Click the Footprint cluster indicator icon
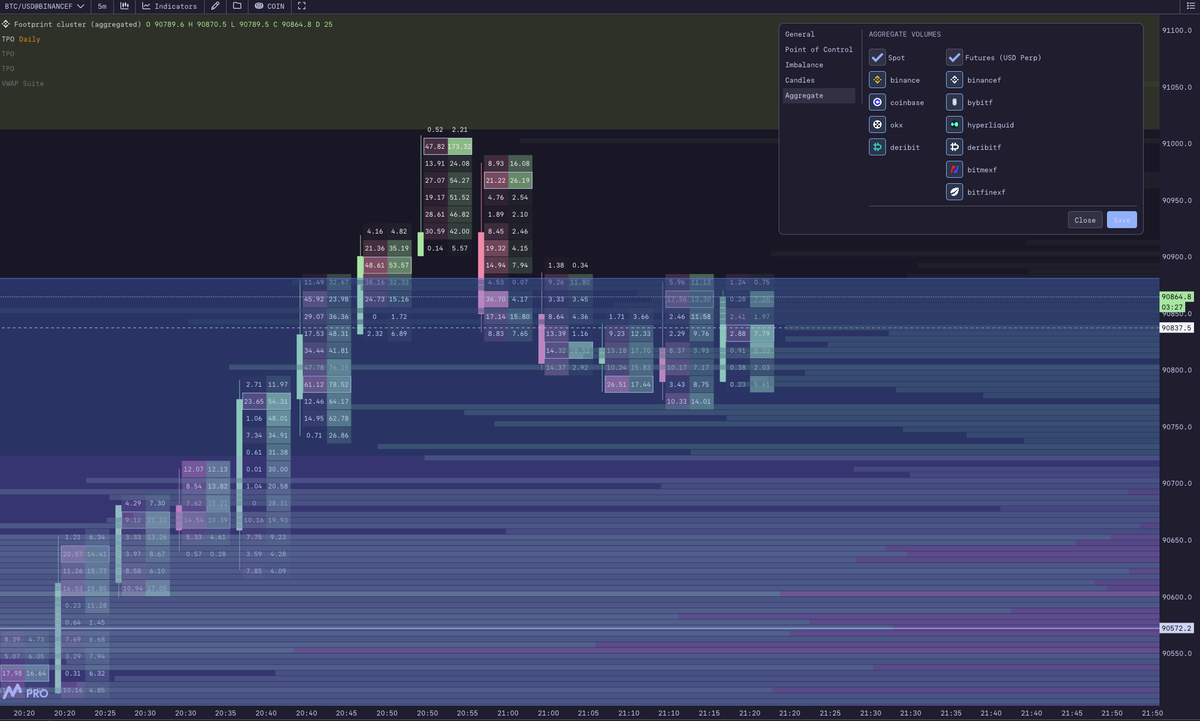 coord(6,22)
